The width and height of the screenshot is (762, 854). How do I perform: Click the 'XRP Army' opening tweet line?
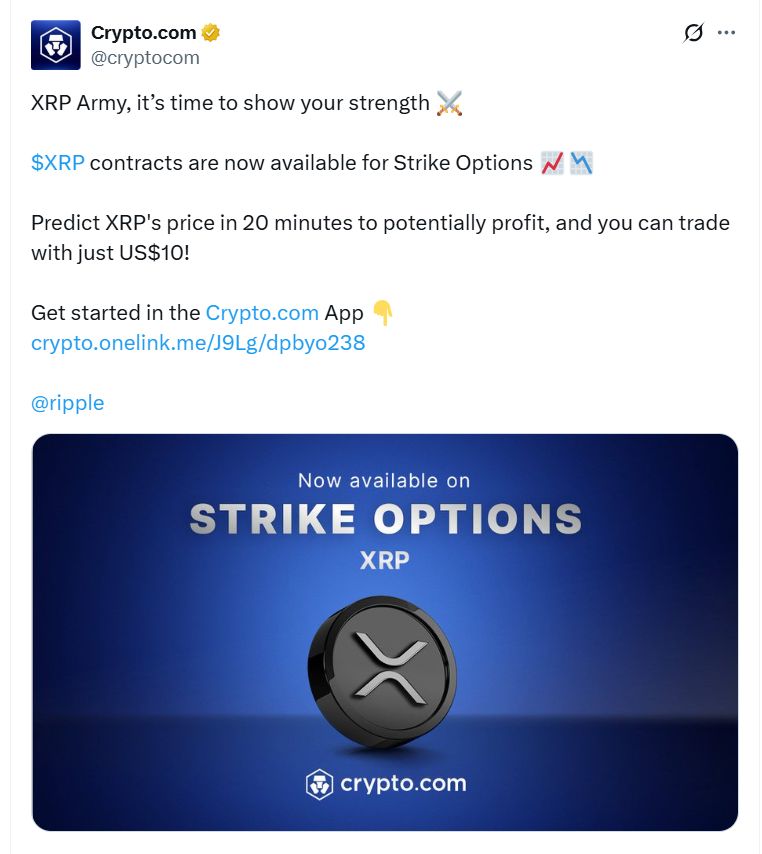point(230,103)
